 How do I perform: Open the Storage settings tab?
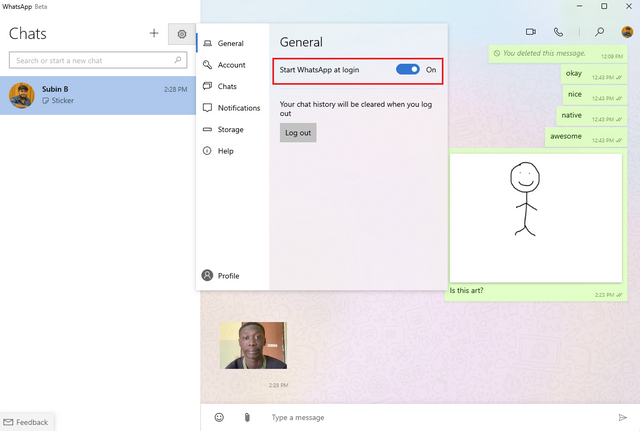(233, 129)
